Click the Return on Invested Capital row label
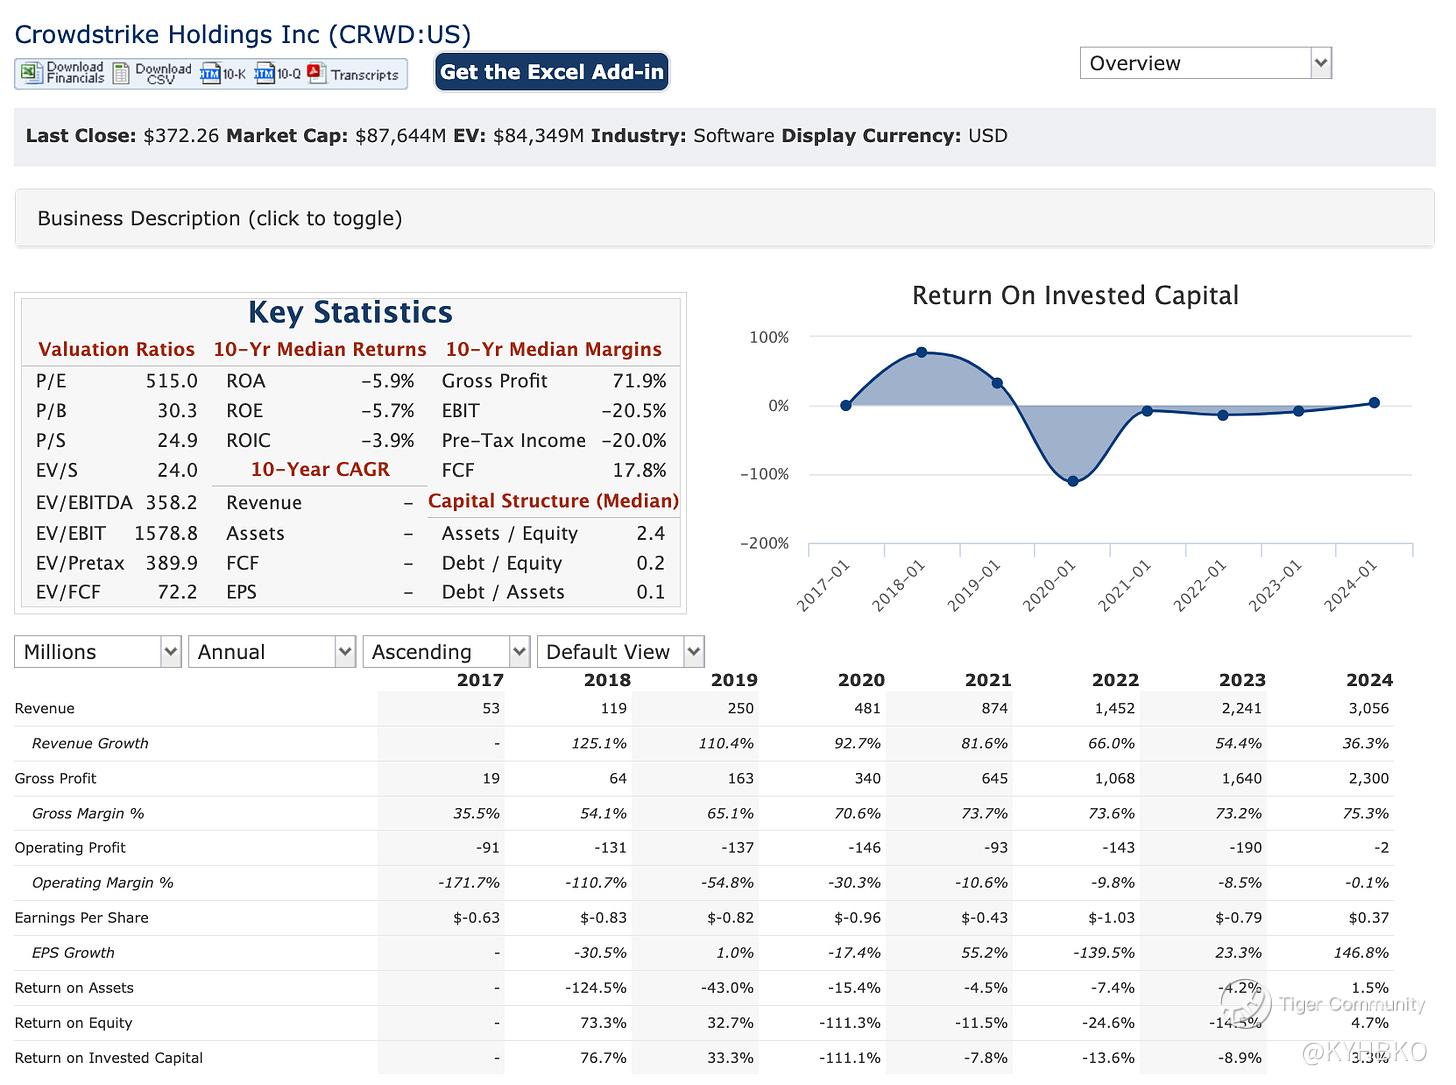1456x1085 pixels. pos(108,1057)
